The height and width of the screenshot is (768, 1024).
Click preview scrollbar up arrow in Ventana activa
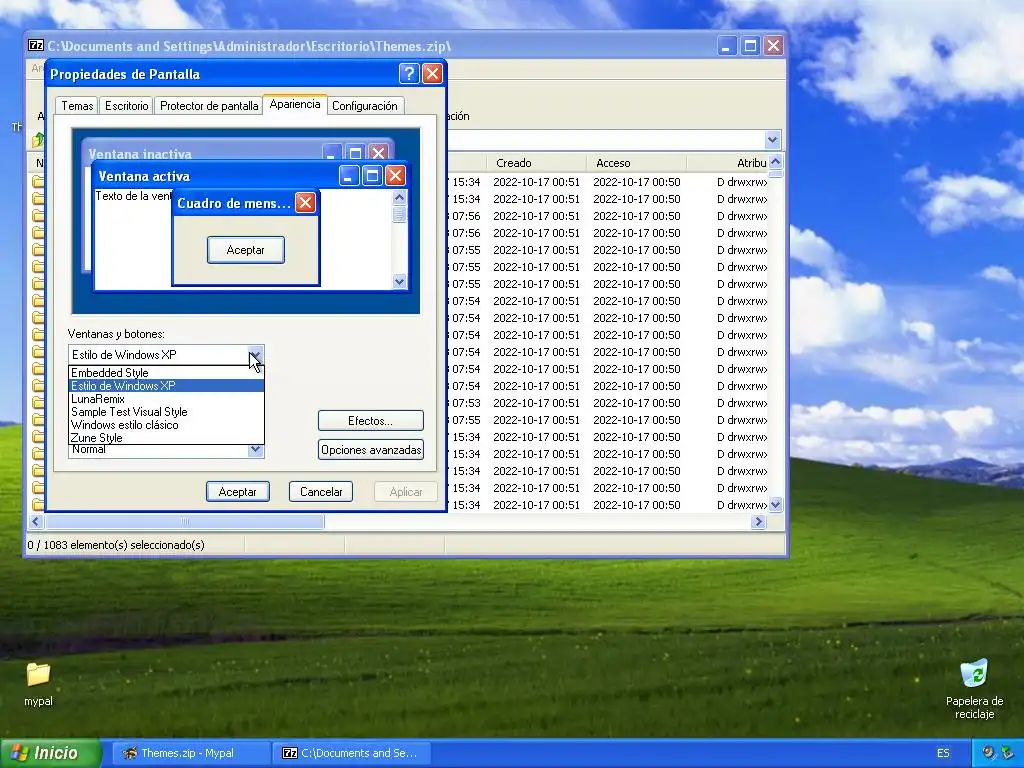click(399, 197)
